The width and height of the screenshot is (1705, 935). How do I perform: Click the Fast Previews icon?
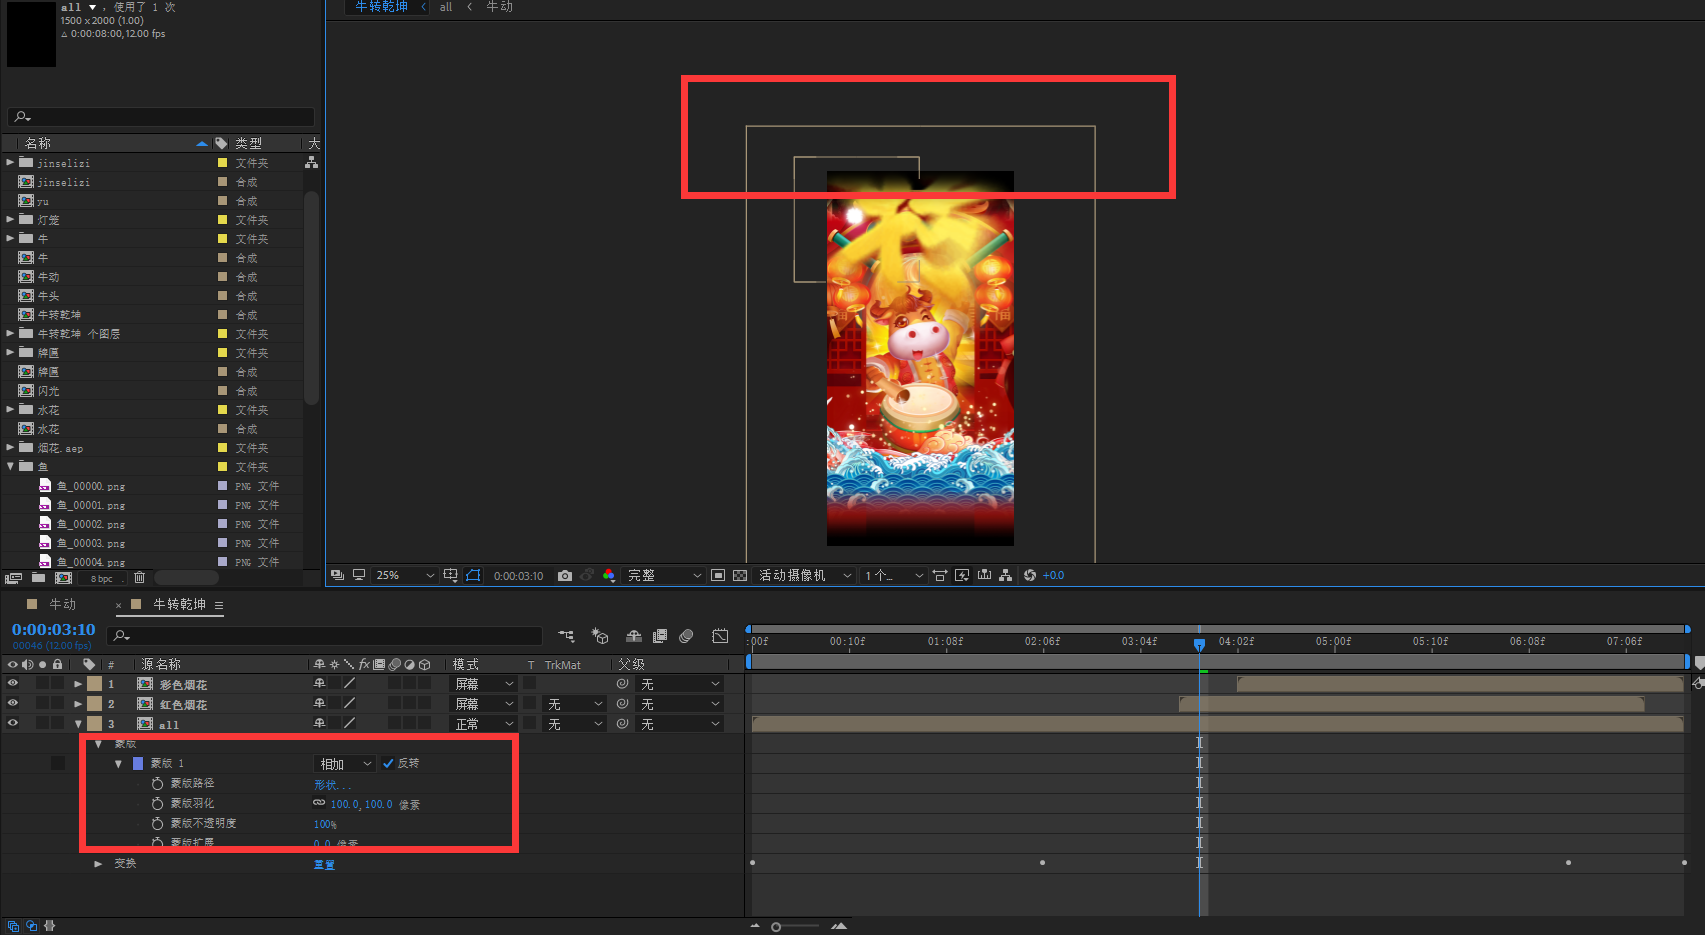coord(962,575)
